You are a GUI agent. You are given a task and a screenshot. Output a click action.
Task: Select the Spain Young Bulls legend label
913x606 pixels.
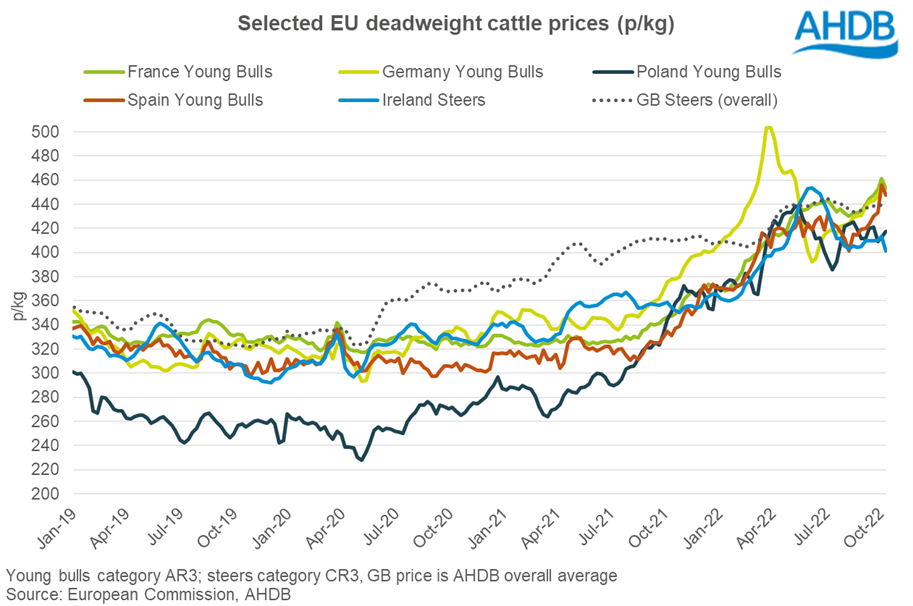(x=195, y=100)
